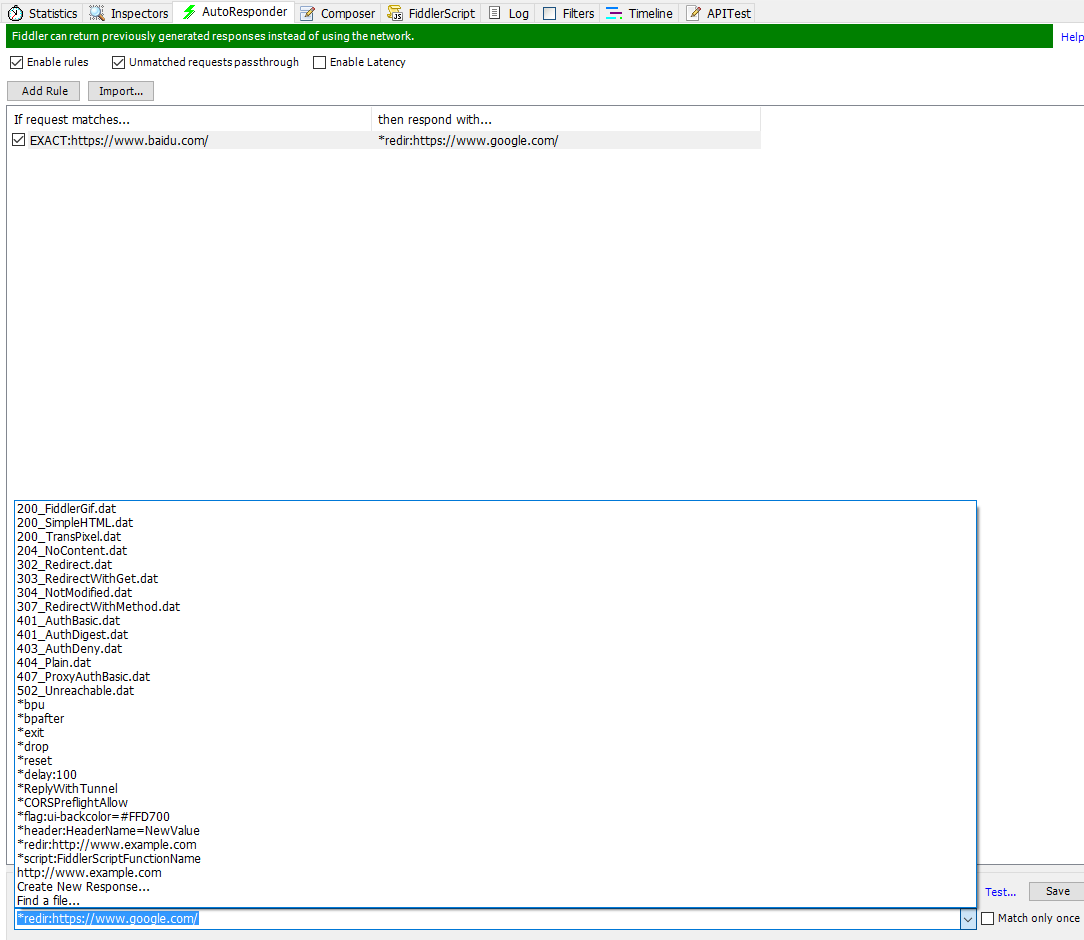Click the Log document icon

pyautogui.click(x=494, y=13)
